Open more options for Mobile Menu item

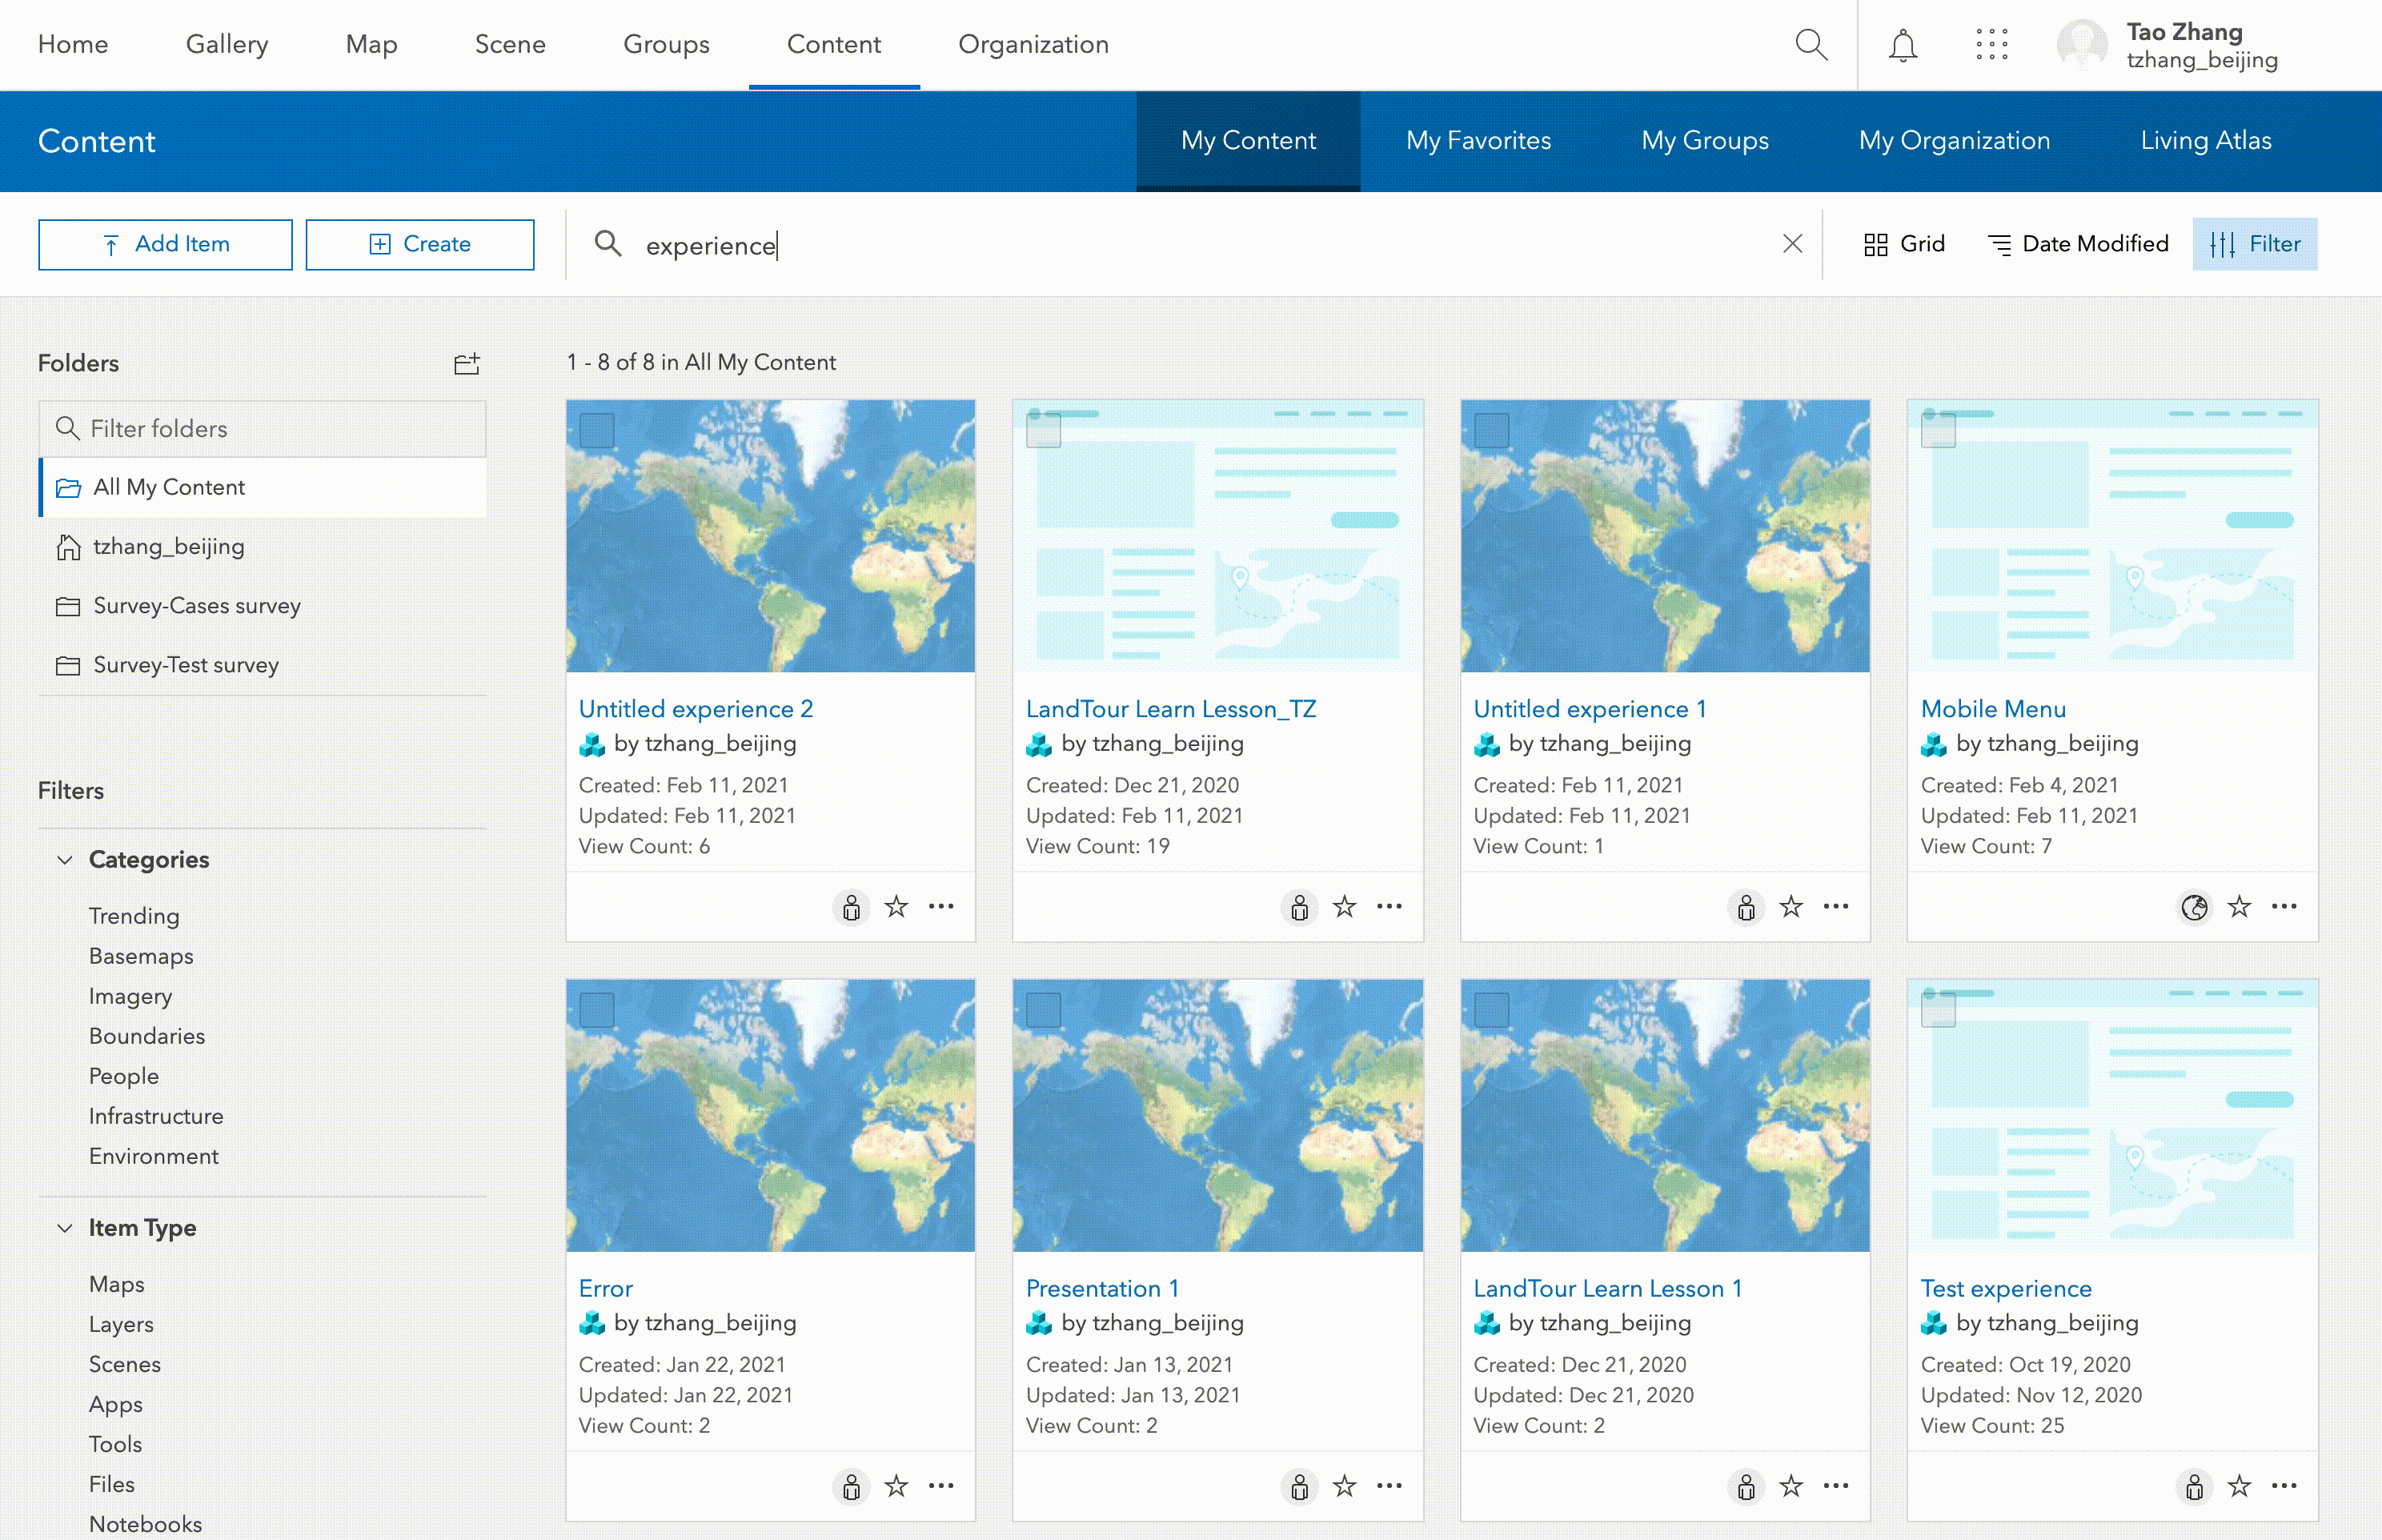coord(2284,907)
